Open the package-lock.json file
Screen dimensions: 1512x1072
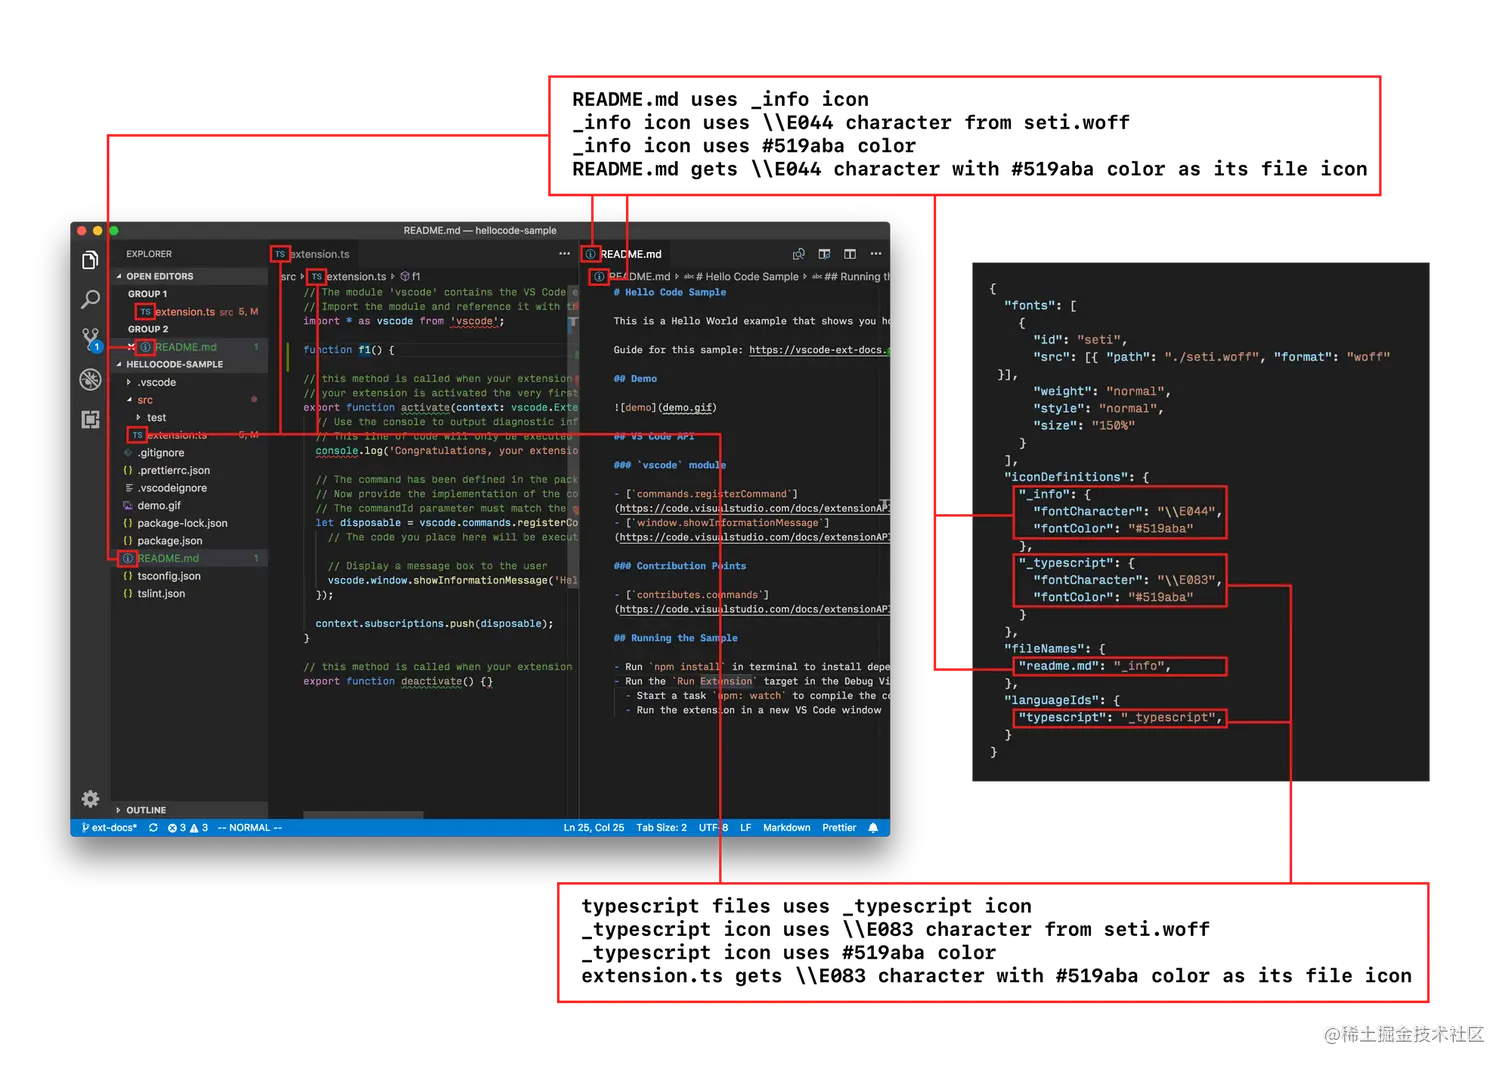tap(190, 523)
